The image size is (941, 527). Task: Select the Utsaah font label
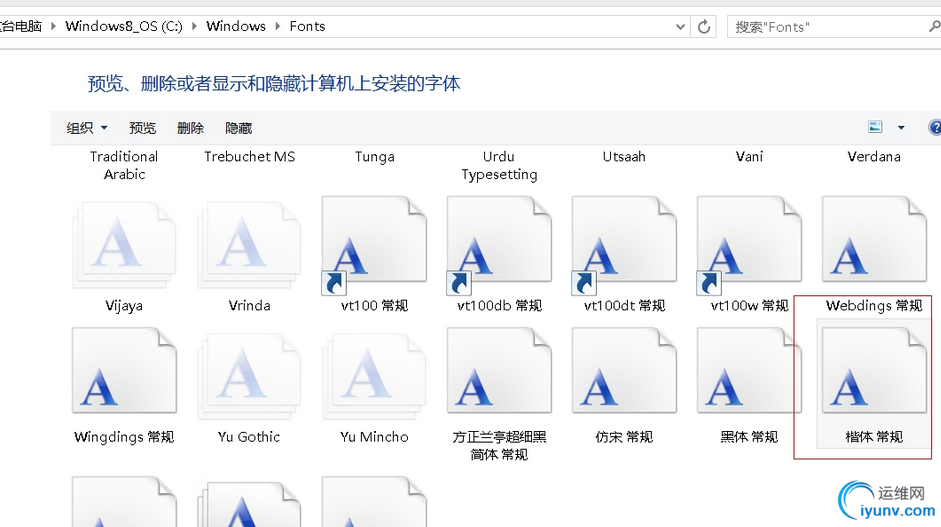coord(624,157)
